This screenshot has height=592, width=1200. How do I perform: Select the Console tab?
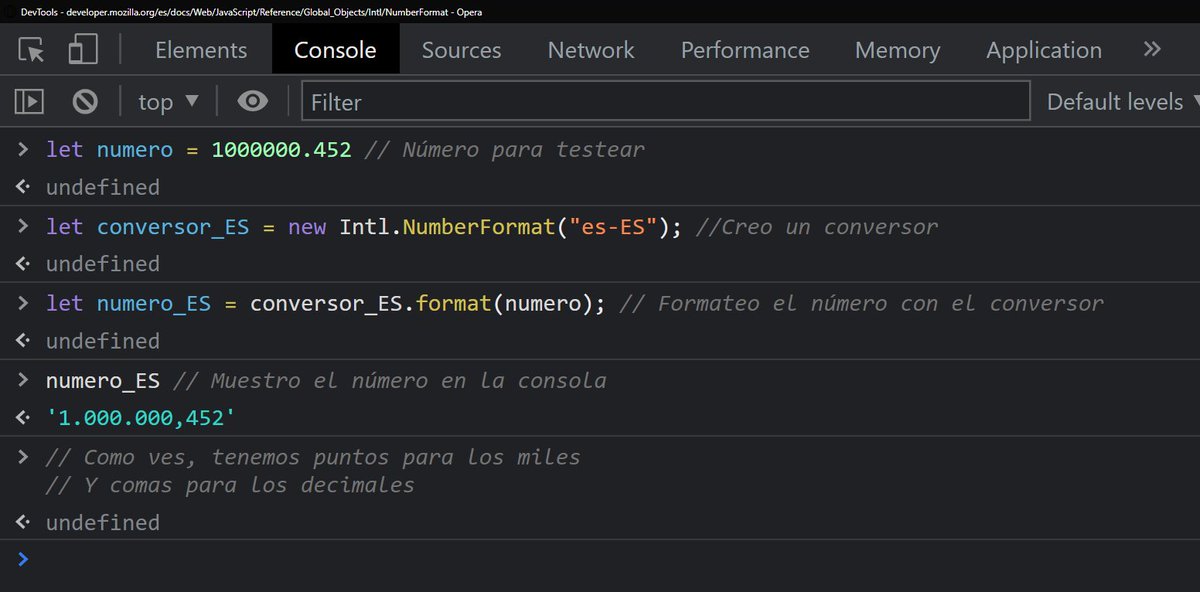[x=335, y=50]
